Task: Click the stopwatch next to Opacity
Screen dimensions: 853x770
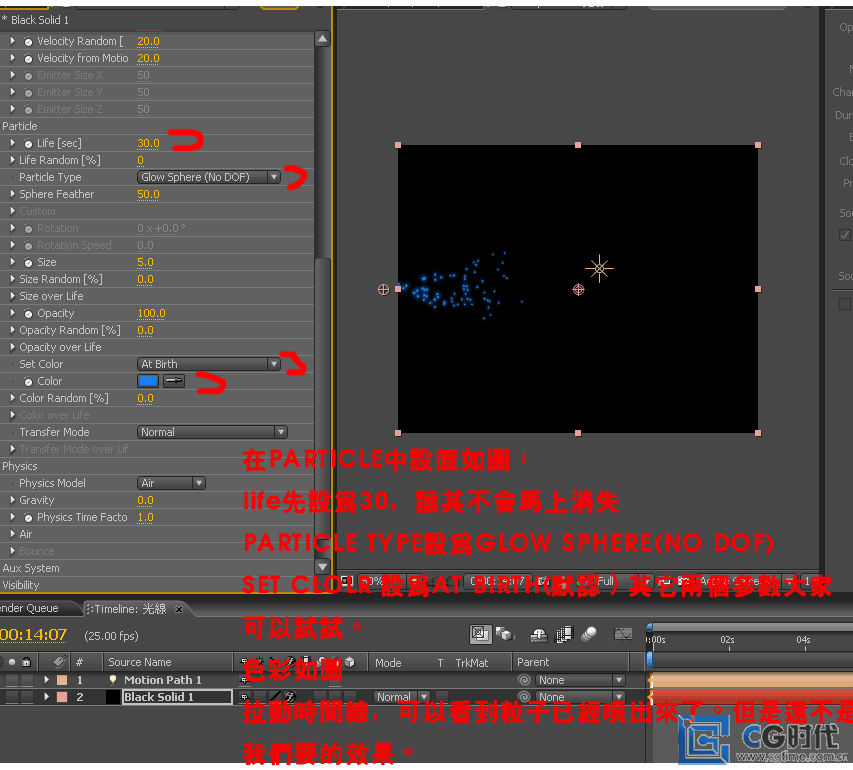Action: [x=28, y=314]
